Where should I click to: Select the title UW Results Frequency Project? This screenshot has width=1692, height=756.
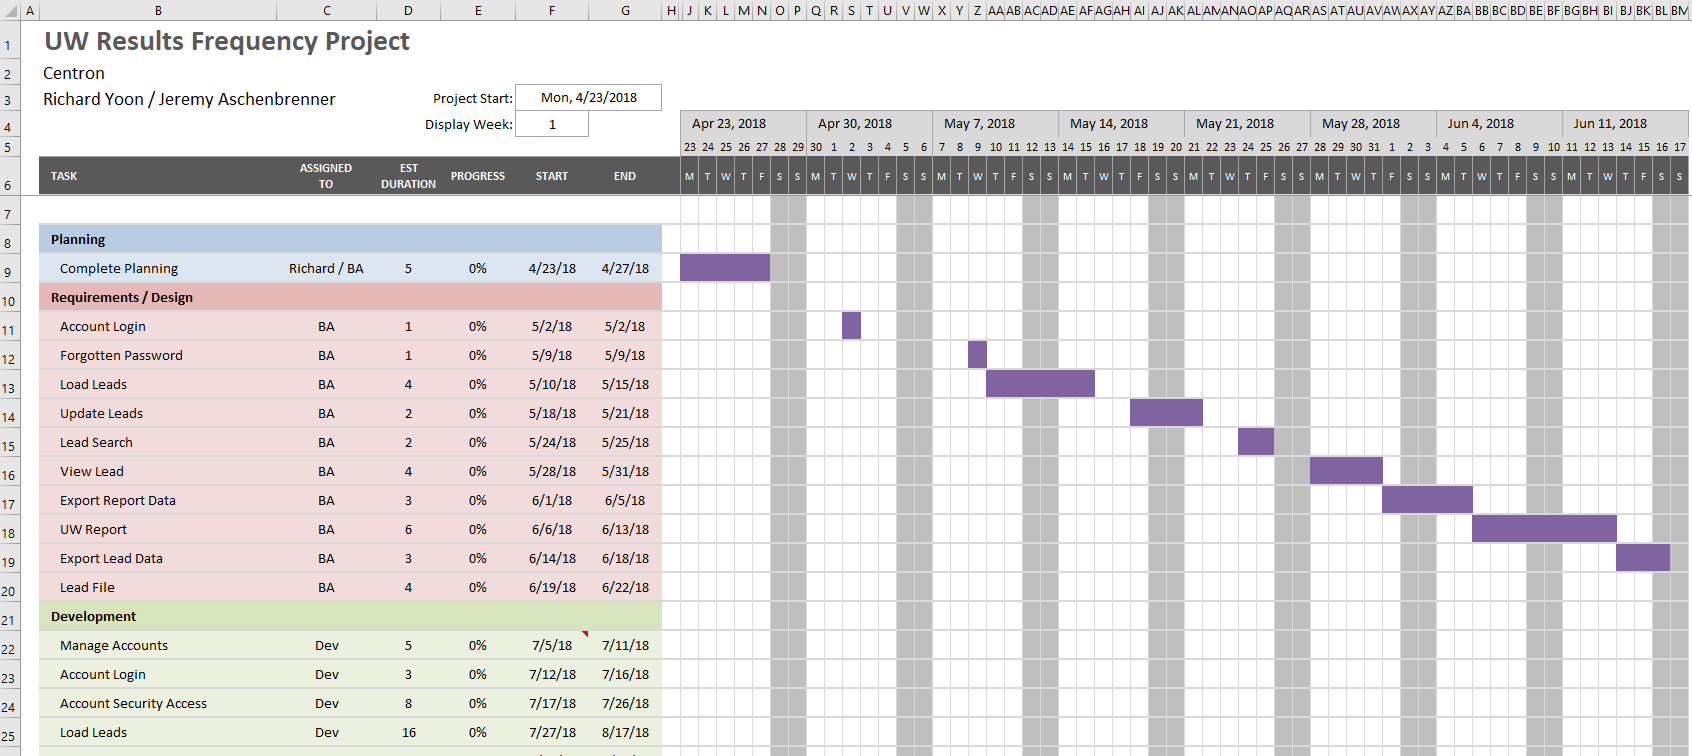coord(227,41)
